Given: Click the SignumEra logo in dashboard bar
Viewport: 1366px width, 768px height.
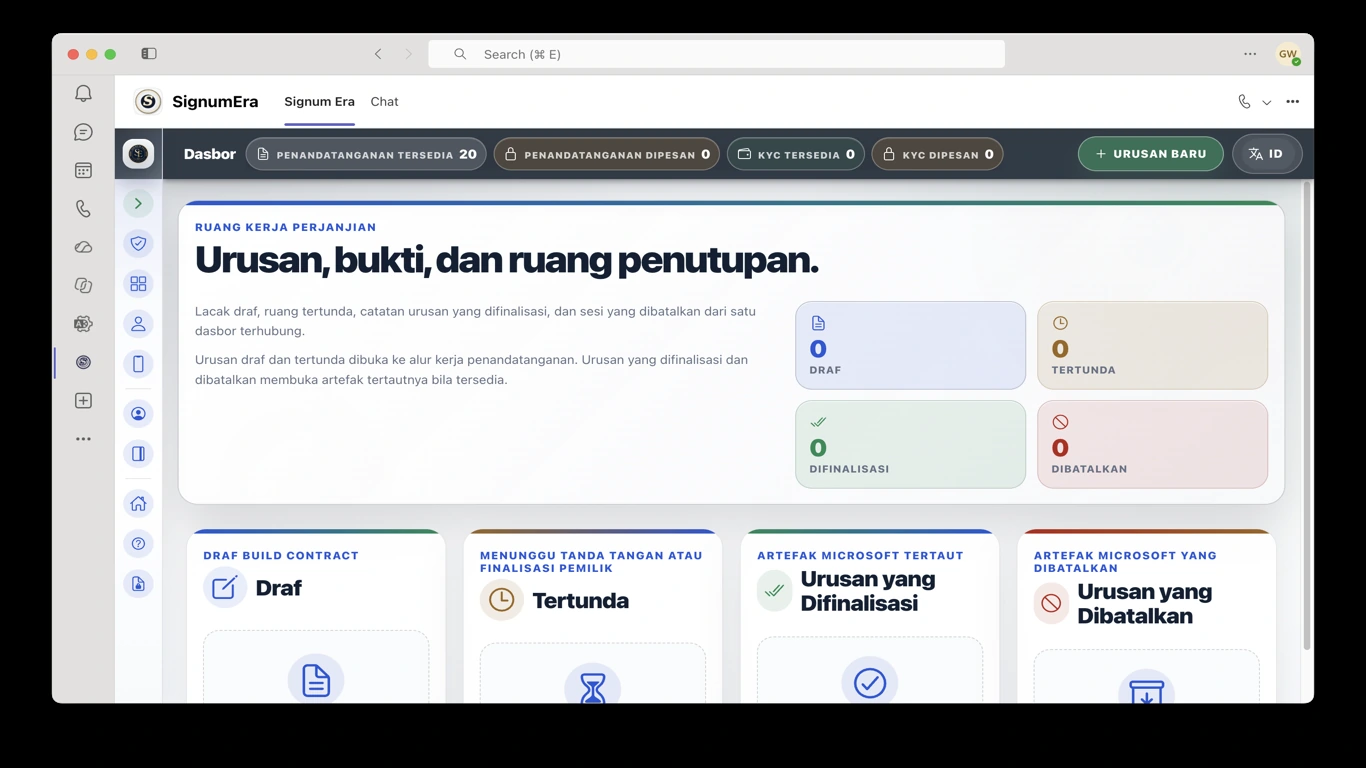Looking at the screenshot, I should [138, 153].
